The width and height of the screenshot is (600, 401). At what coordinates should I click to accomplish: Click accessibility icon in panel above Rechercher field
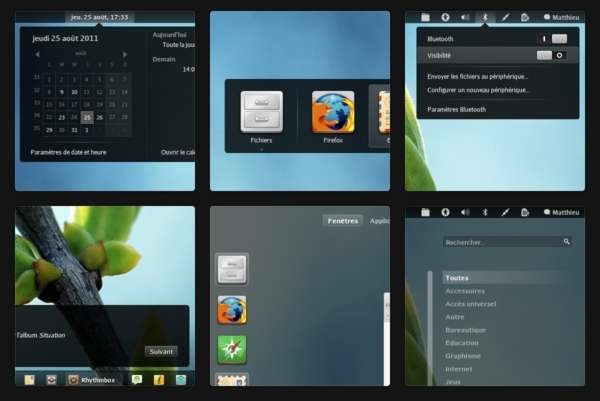pyautogui.click(x=445, y=212)
